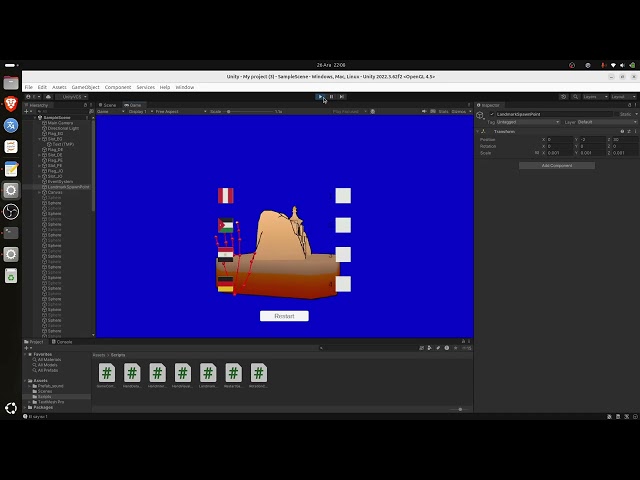Viewport: 640px width, 480px height.
Task: Select LandmarkSpawnPoint in Hierarchy
Action: click(68, 187)
